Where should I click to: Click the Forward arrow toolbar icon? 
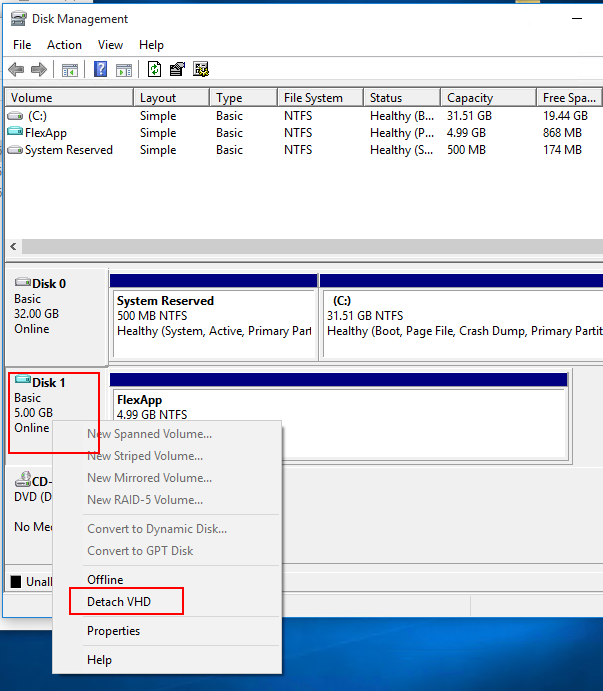point(38,69)
